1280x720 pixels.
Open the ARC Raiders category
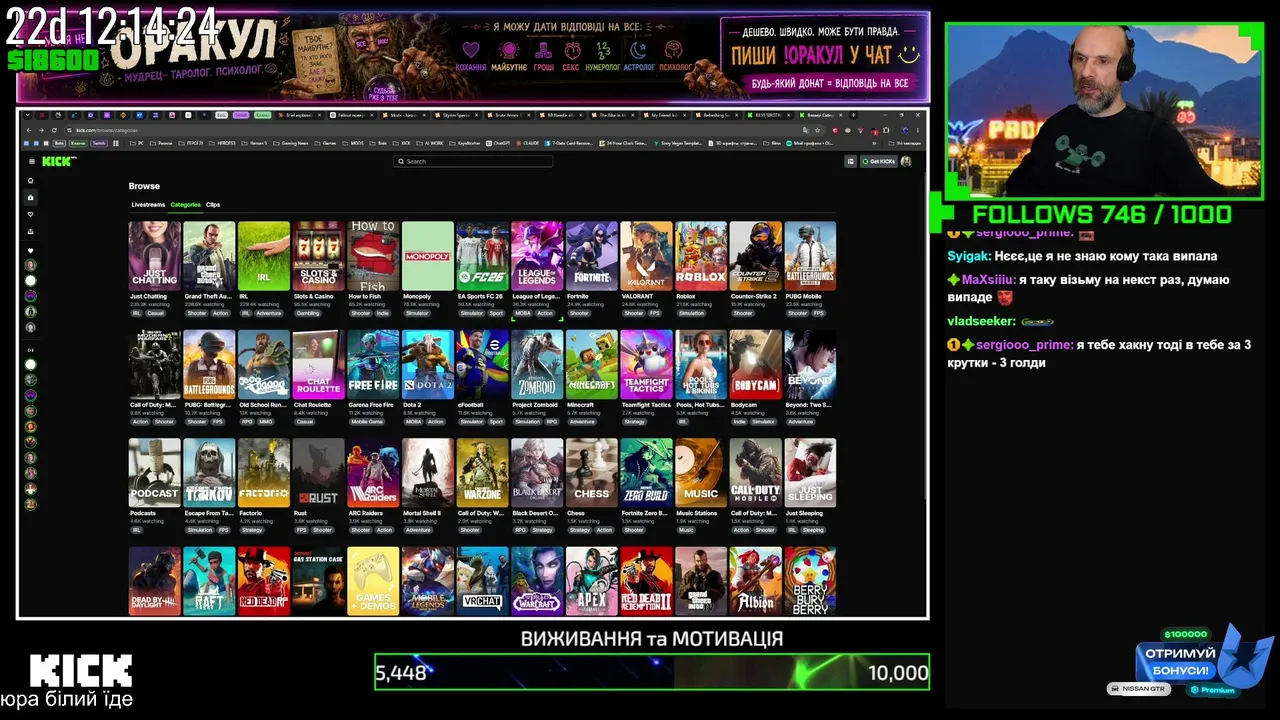point(373,473)
